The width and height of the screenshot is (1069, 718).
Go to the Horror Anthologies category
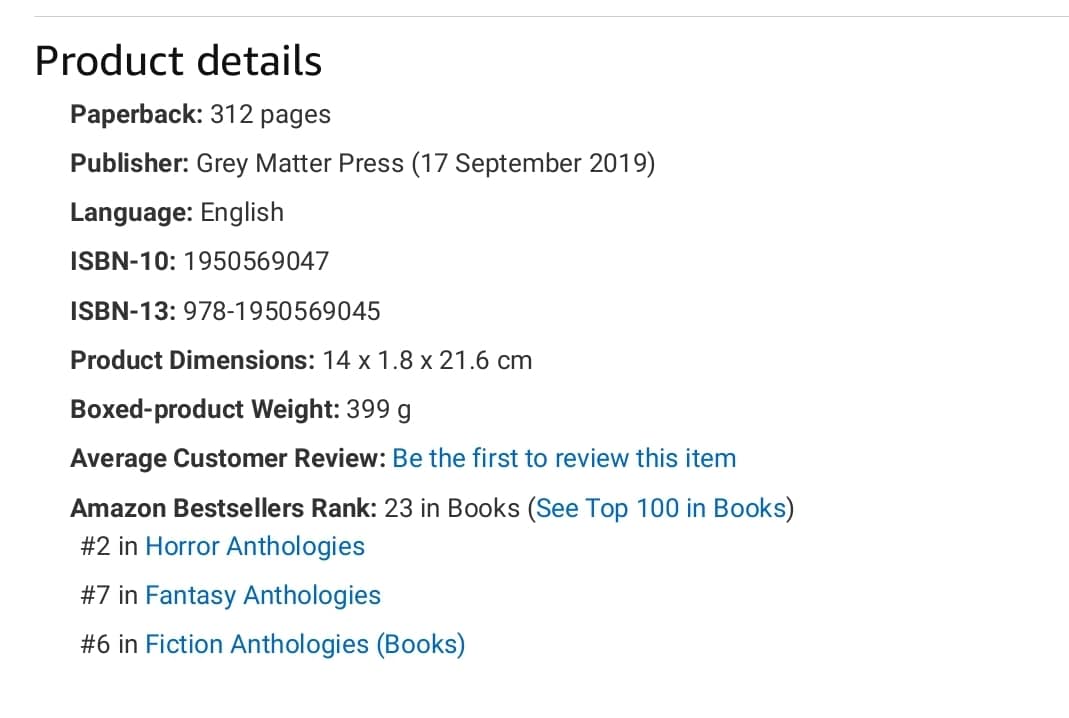(255, 547)
